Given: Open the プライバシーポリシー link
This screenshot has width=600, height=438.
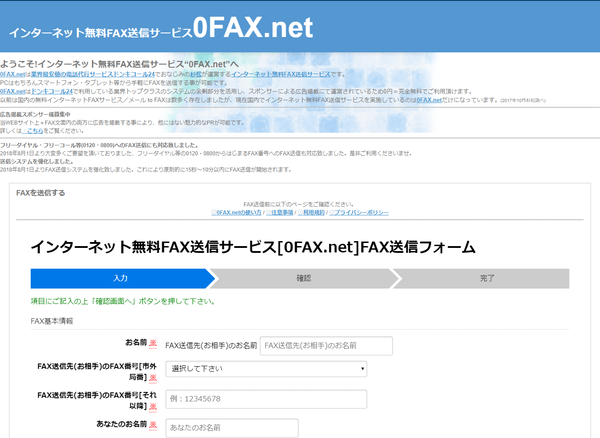Looking at the screenshot, I should [359, 212].
